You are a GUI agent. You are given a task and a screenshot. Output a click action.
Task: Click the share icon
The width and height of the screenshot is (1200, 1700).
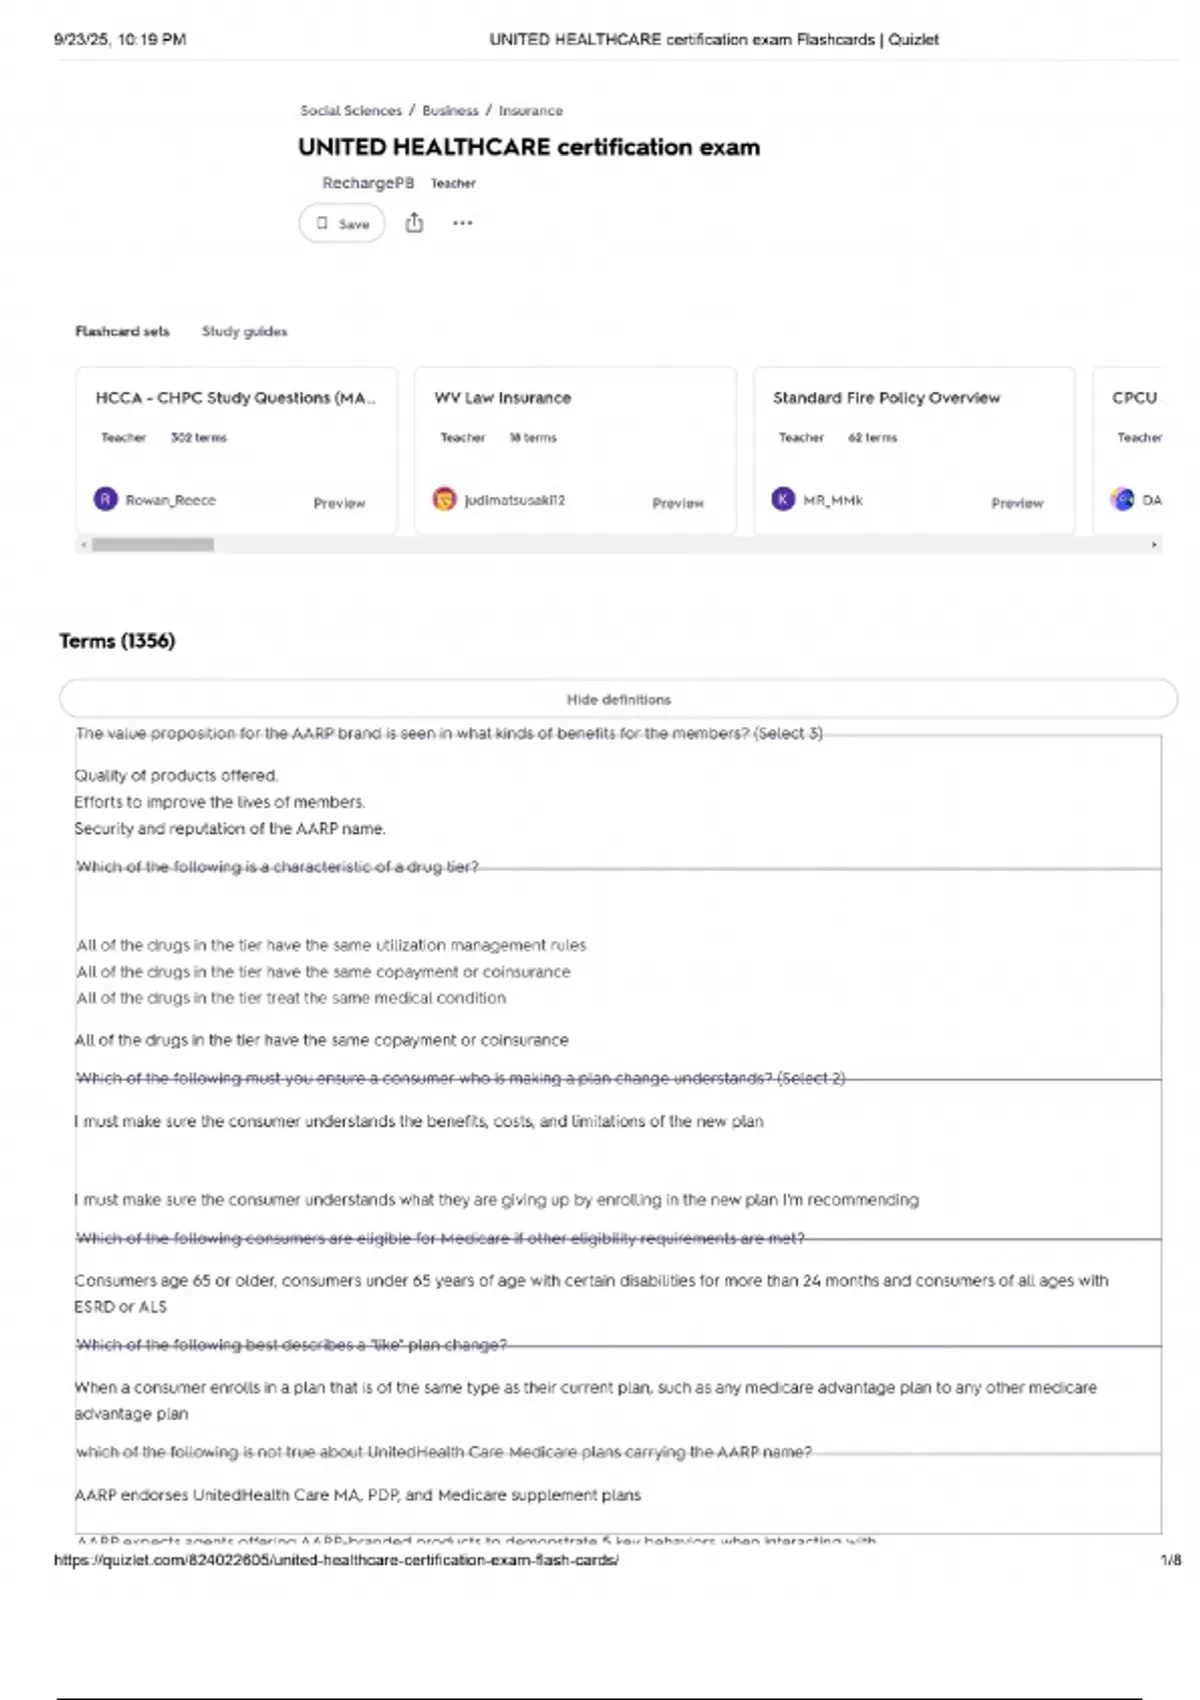(414, 223)
